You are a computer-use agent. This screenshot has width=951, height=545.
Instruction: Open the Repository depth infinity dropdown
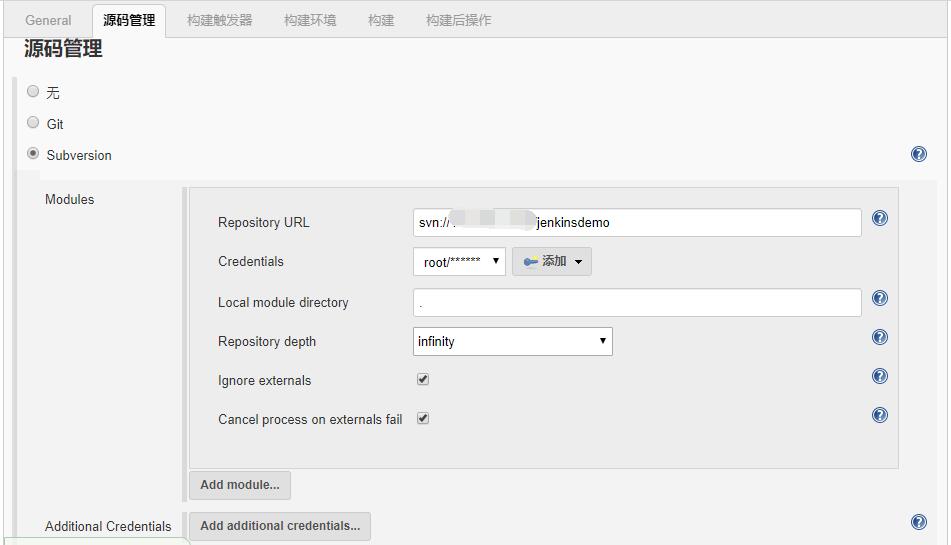pos(512,341)
